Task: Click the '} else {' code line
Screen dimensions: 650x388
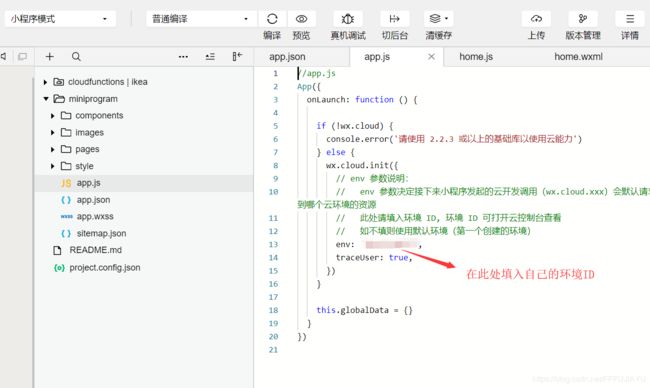Action: pos(336,153)
